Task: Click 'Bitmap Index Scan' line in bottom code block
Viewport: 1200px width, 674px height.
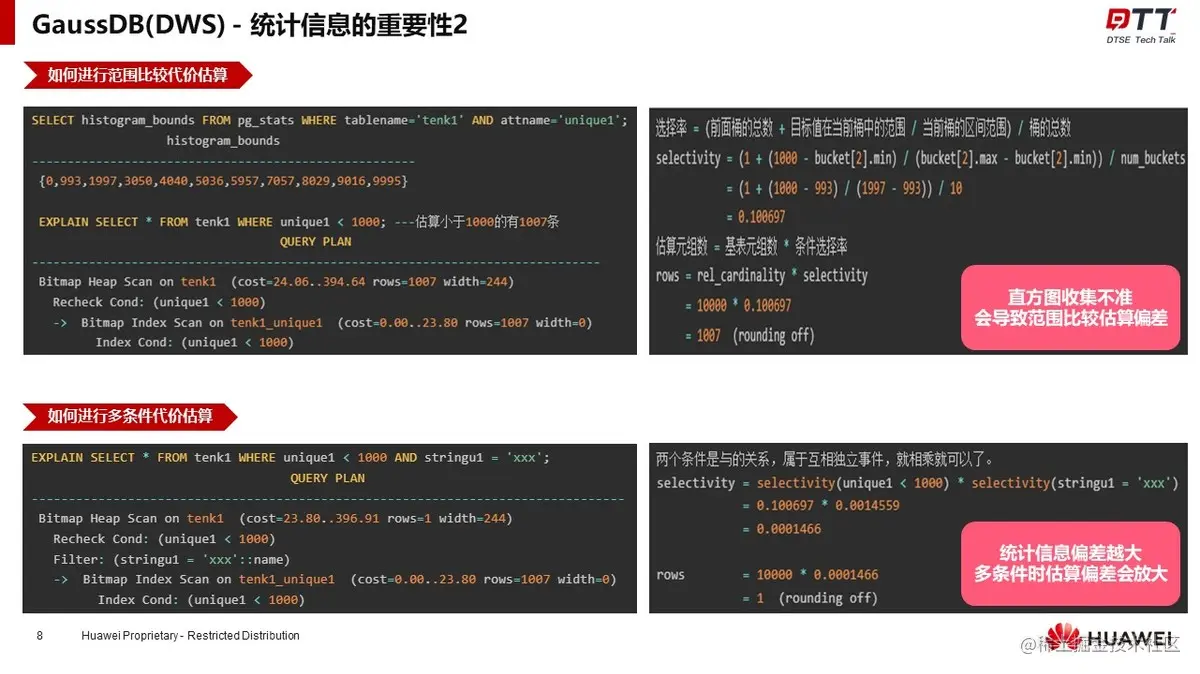Action: pyautogui.click(x=334, y=579)
